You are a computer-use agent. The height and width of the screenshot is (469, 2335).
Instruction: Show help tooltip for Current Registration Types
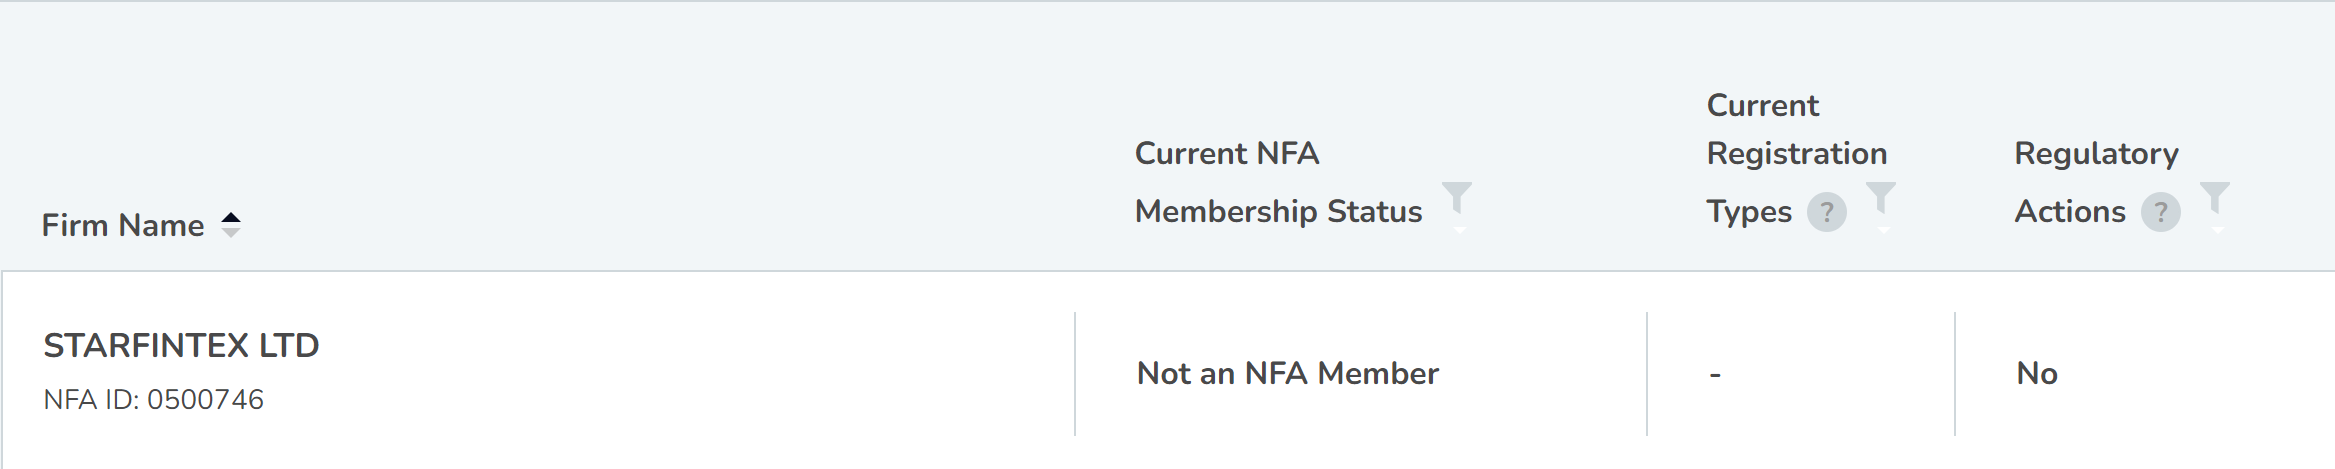coord(1827,212)
